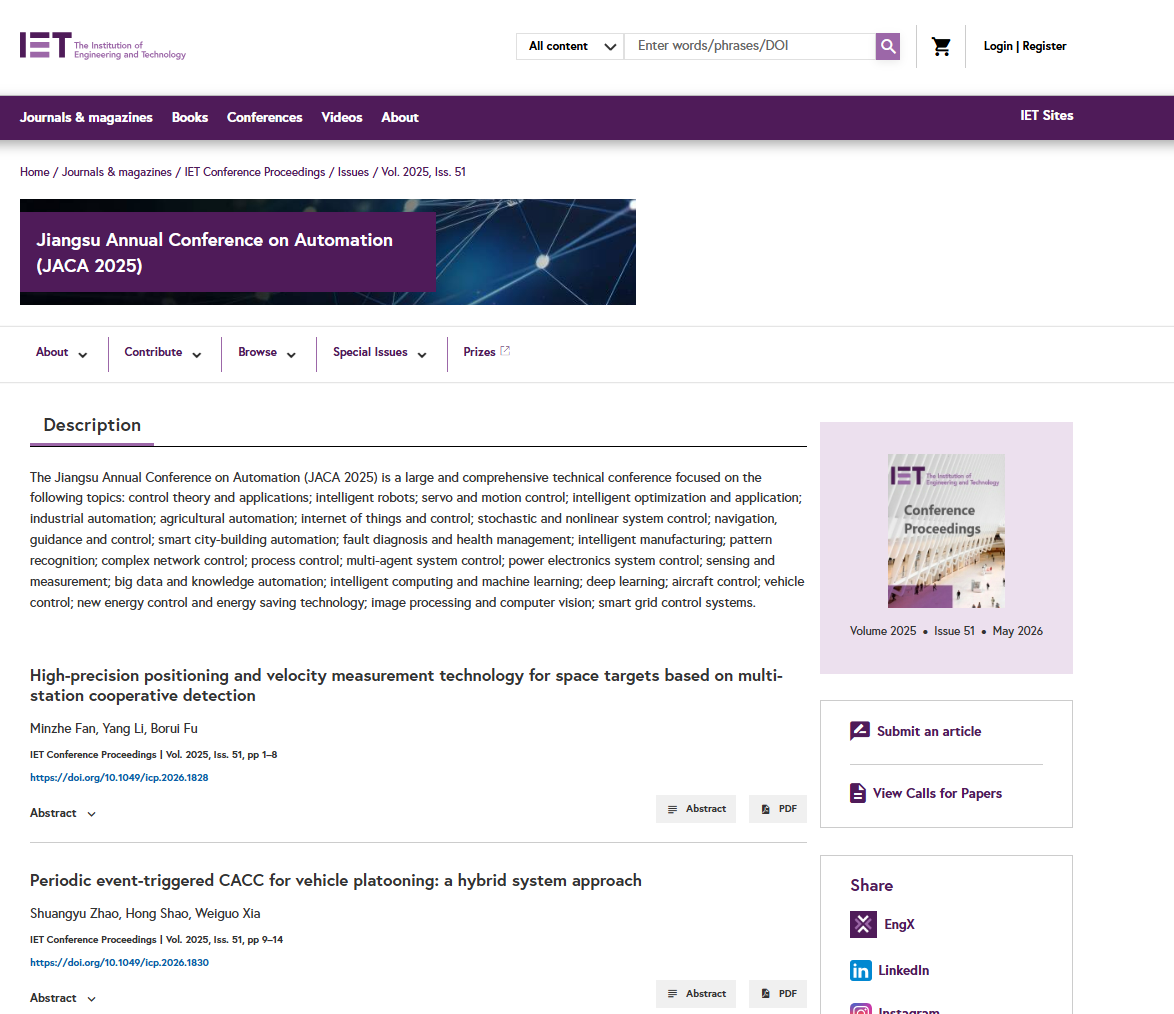Expand Abstract under the CACC vehicle platooning paper
This screenshot has height=1014, width=1174.
63,998
